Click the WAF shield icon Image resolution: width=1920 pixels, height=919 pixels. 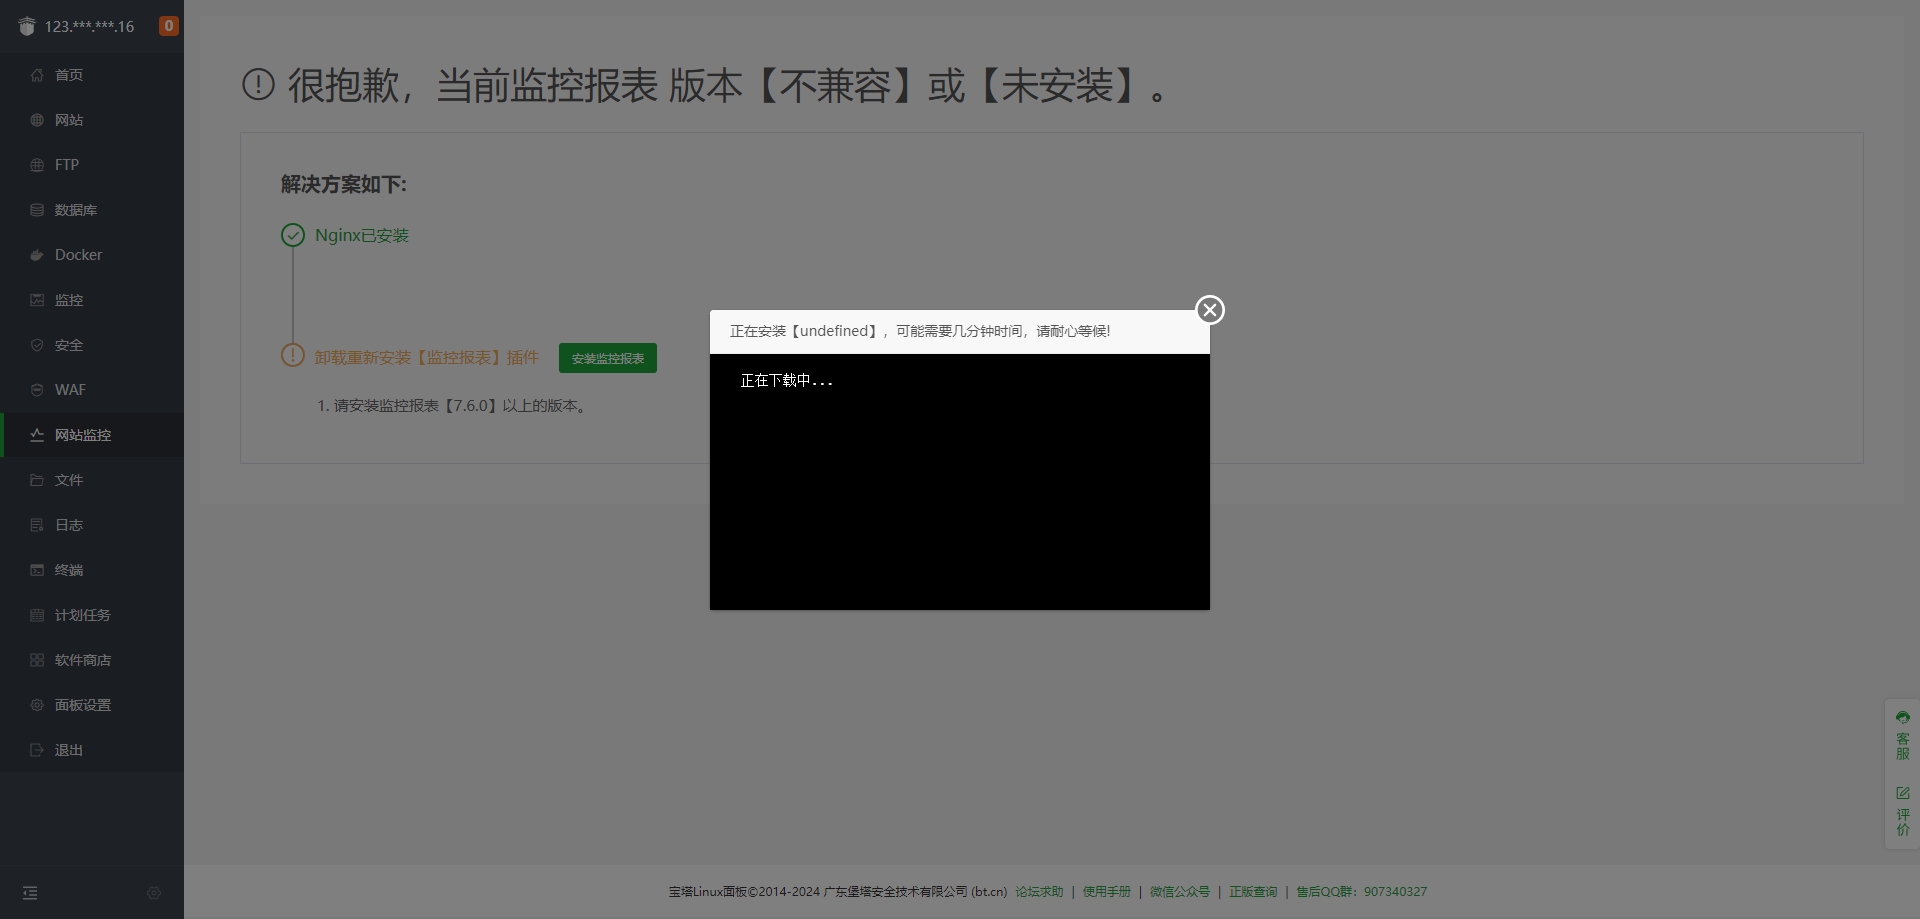pos(37,390)
